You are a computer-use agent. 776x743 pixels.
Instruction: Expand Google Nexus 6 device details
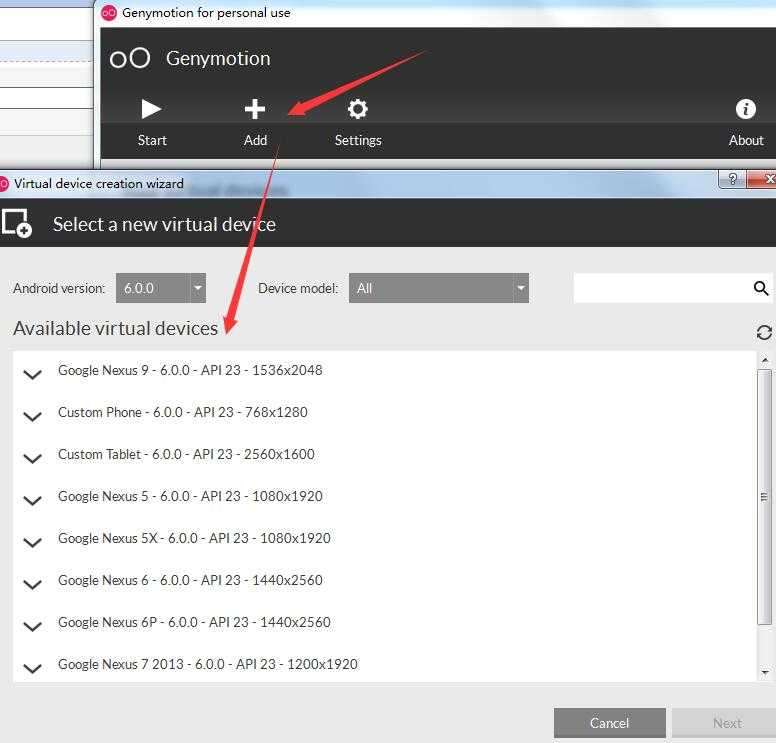click(x=33, y=585)
